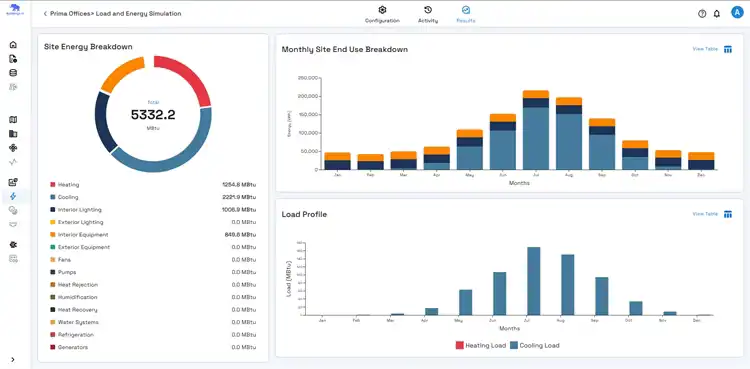This screenshot has height=369, width=750.
Task: Click the document file icon in sidebar
Action: coord(13,59)
